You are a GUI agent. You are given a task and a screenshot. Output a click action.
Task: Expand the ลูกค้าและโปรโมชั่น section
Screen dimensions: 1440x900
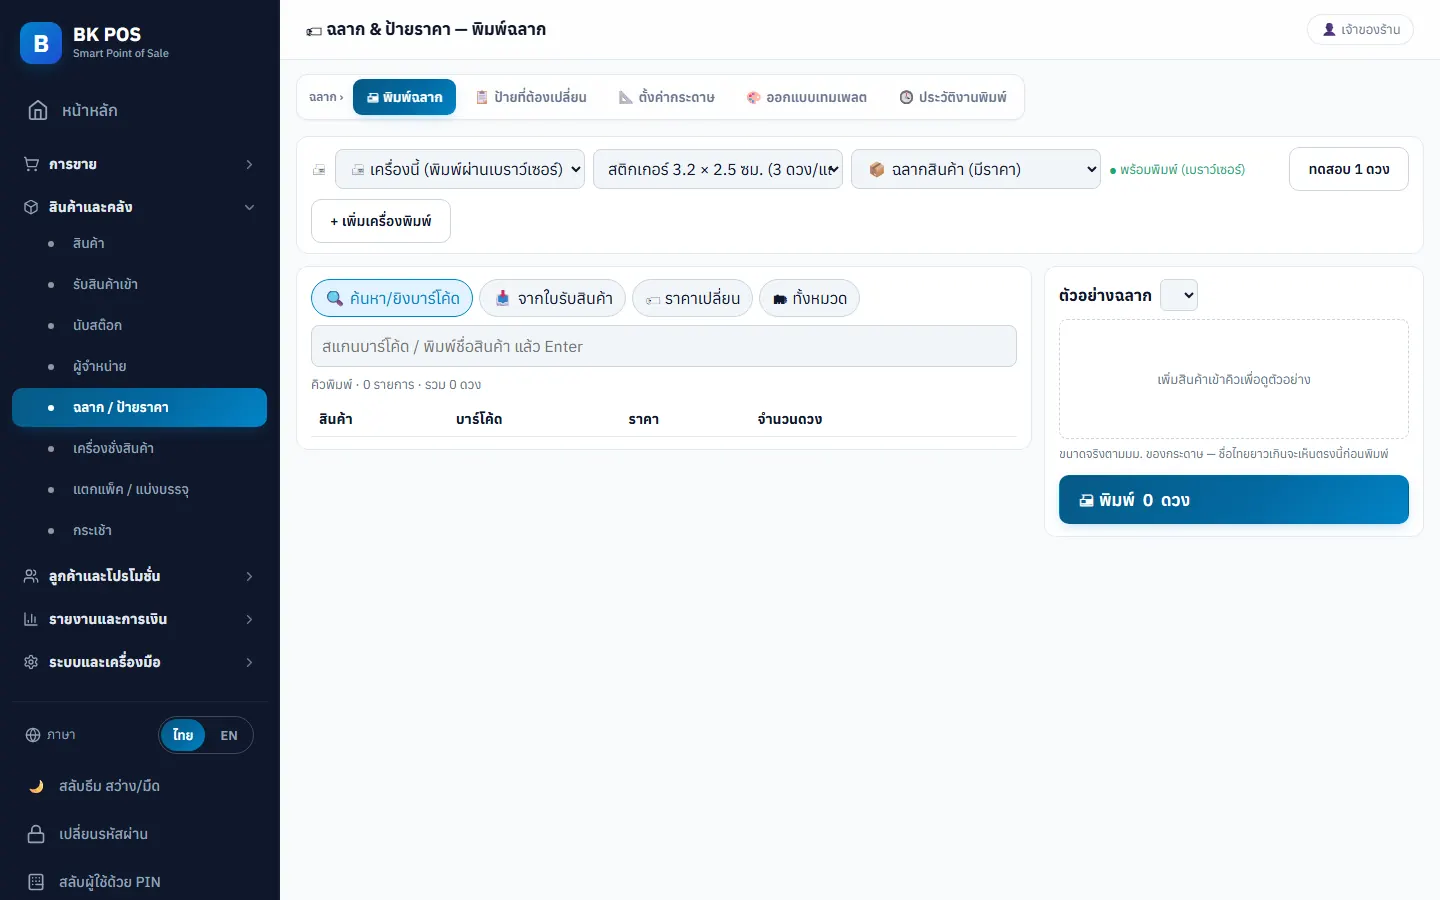pos(140,576)
